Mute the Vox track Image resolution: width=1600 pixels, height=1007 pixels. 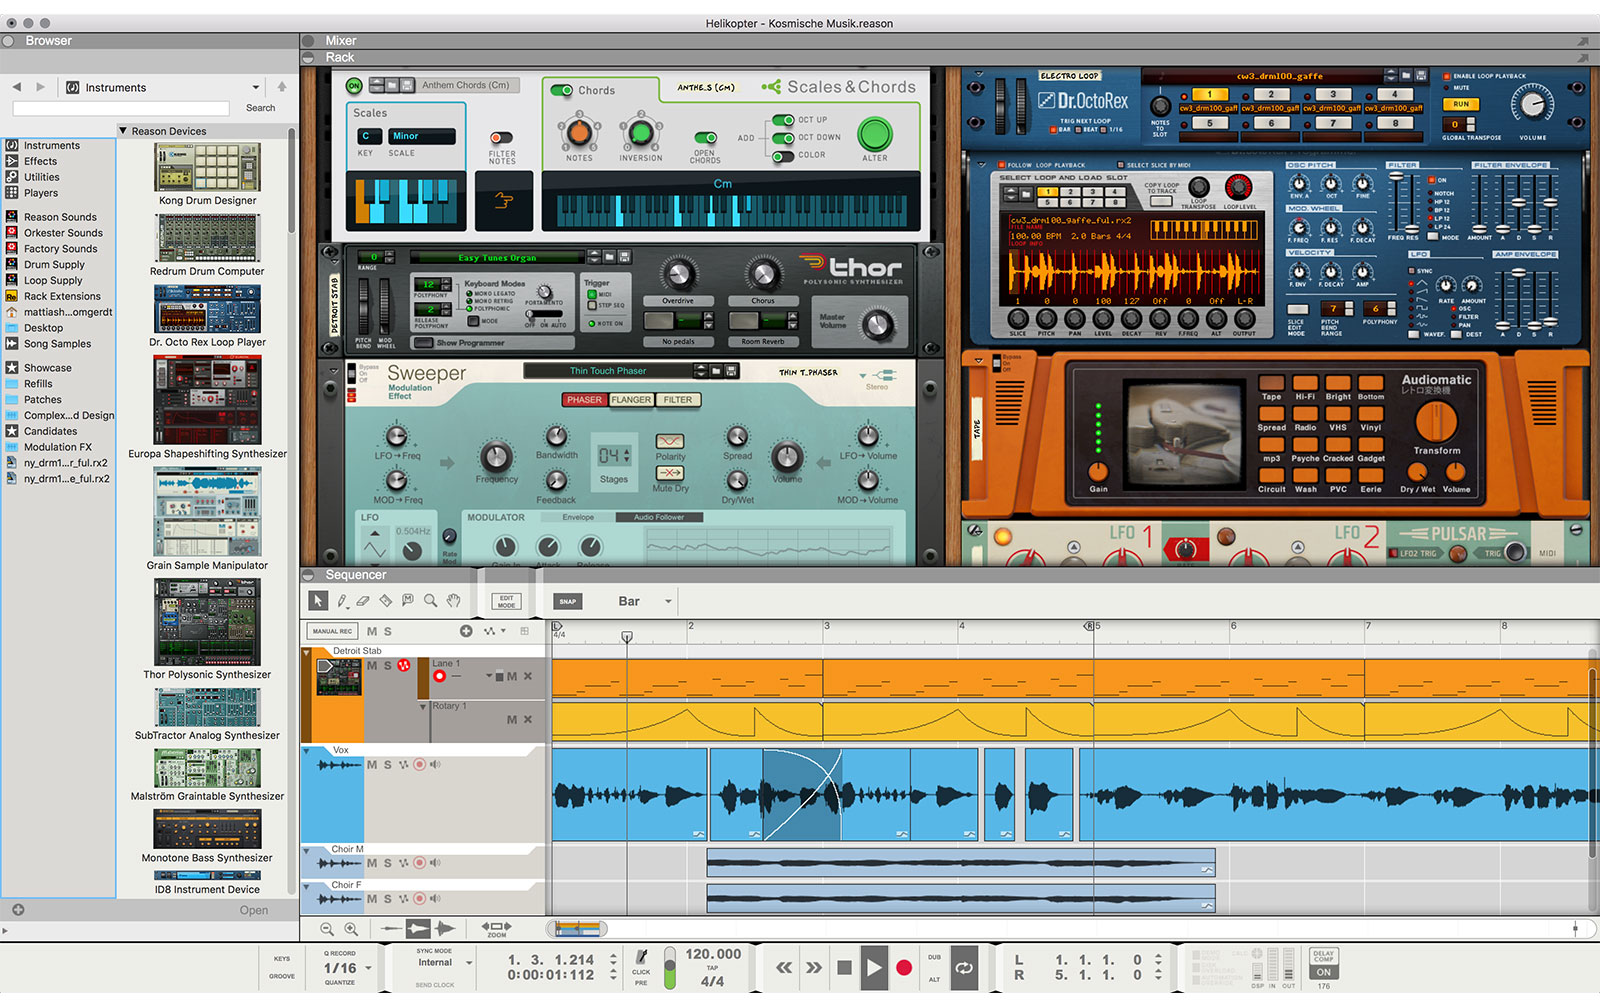[371, 764]
